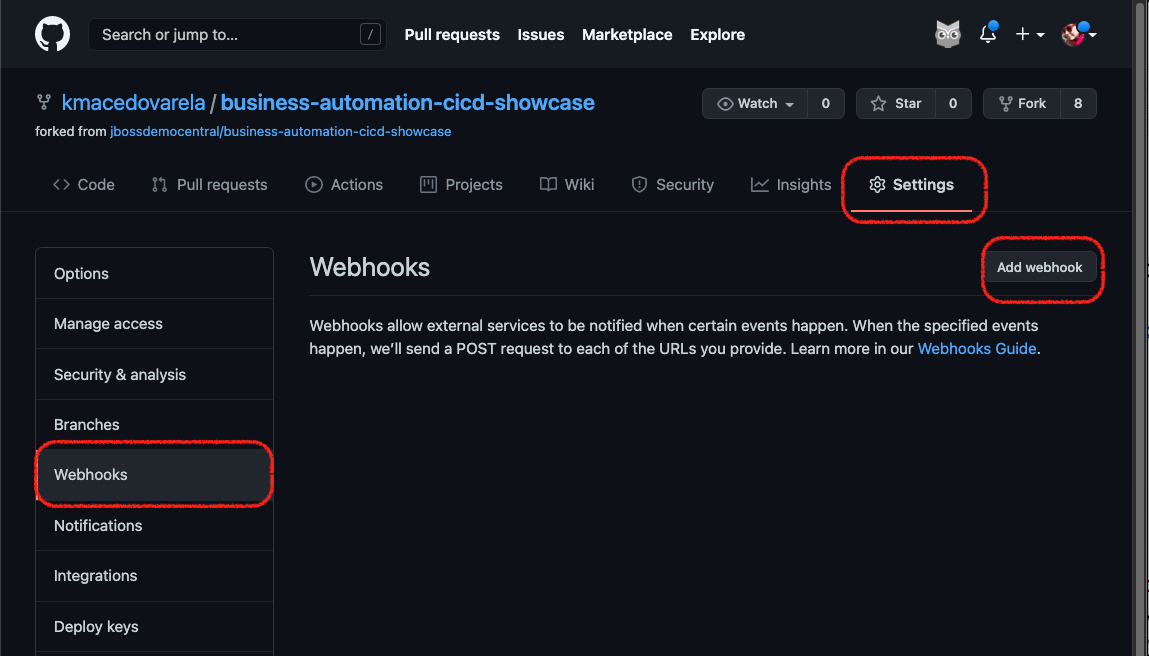Open notifications bell

coord(988,34)
